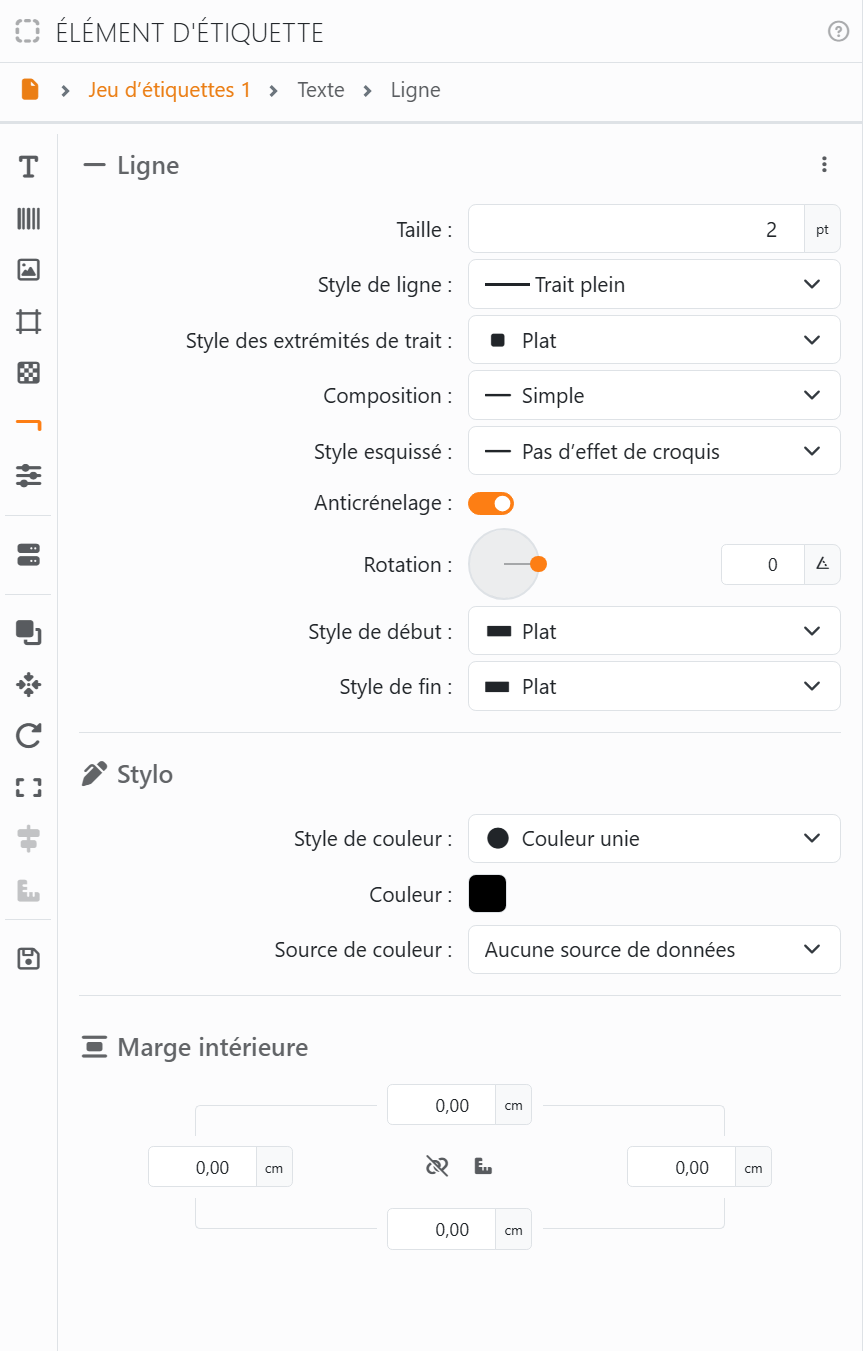
Task: Click the right margin input field
Action: coord(681,1167)
